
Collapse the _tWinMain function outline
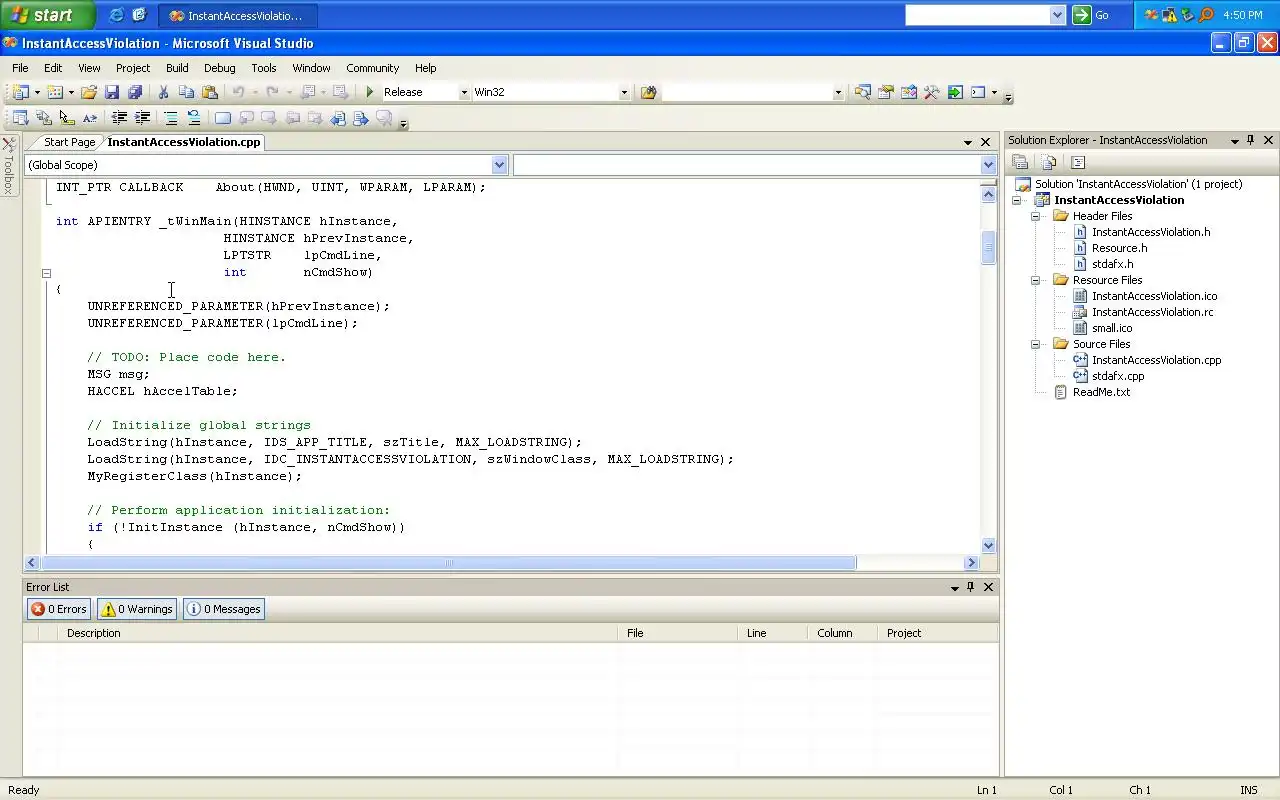click(46, 273)
